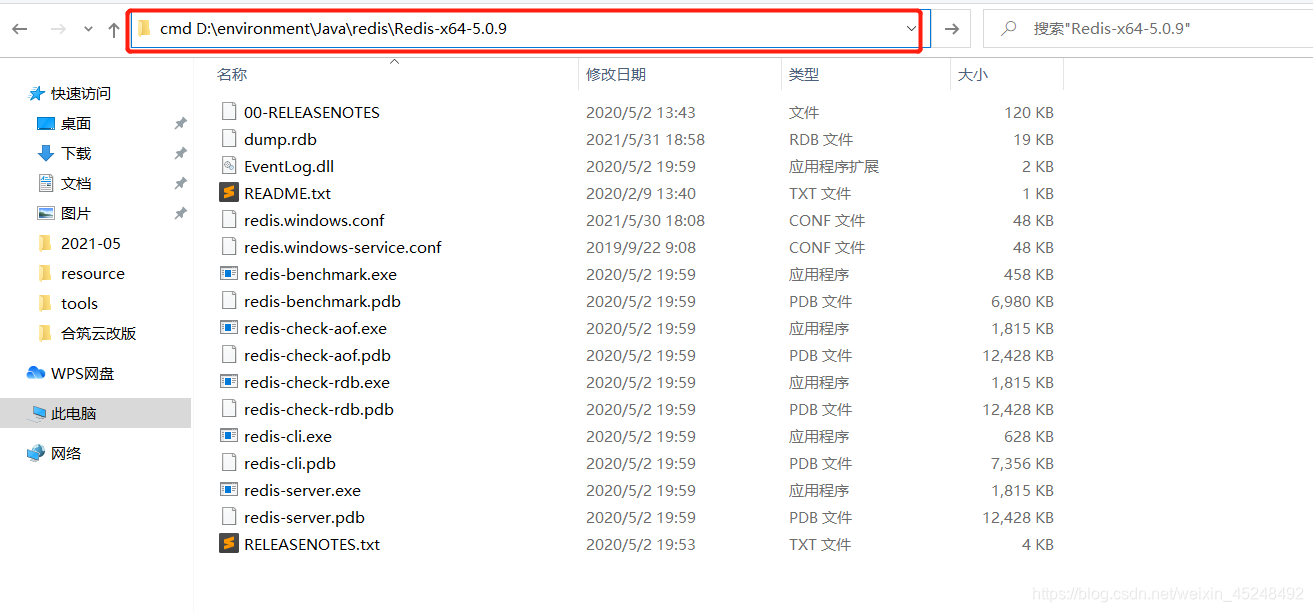Select the redis-server.exe file
This screenshot has width=1313, height=612.
(302, 490)
